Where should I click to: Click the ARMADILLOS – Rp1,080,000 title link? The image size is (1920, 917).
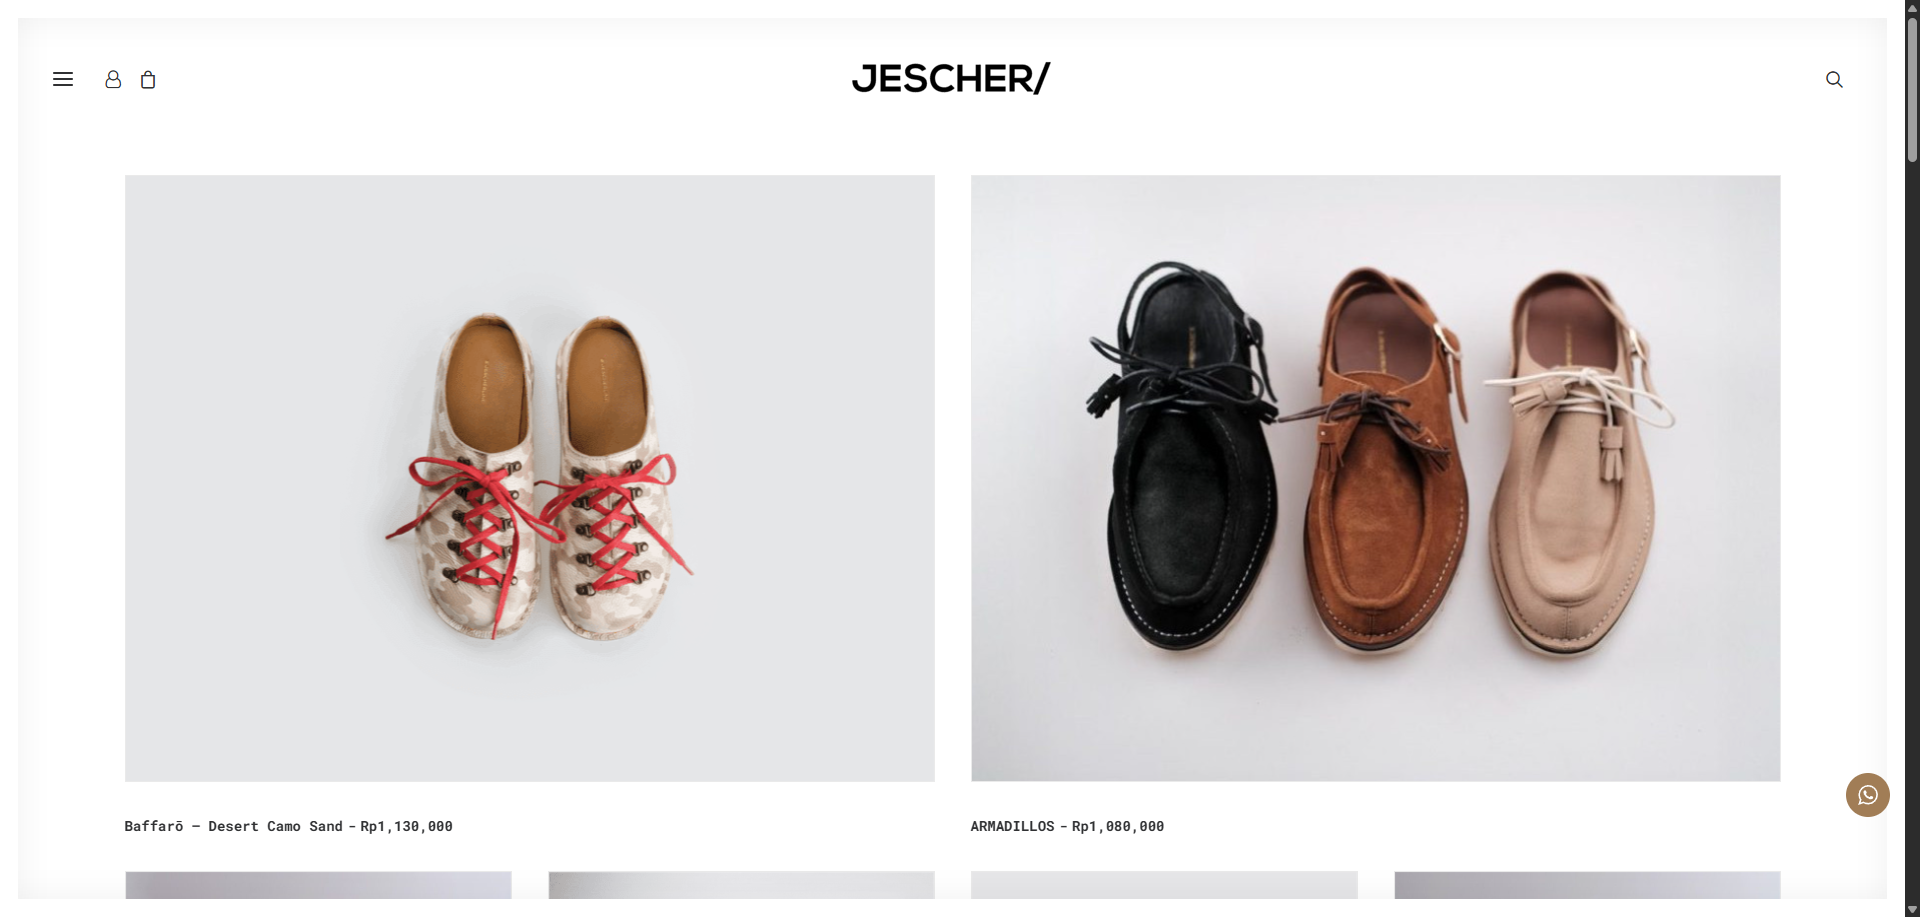[x=1067, y=826]
